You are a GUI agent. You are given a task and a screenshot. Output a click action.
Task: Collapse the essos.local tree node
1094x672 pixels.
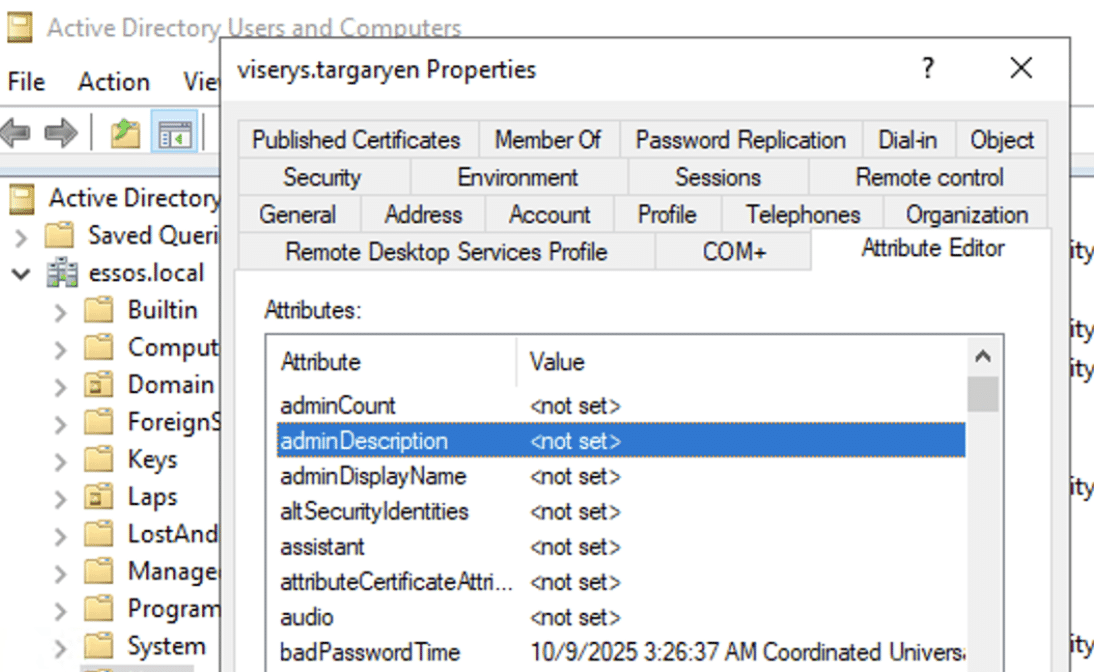coord(22,273)
